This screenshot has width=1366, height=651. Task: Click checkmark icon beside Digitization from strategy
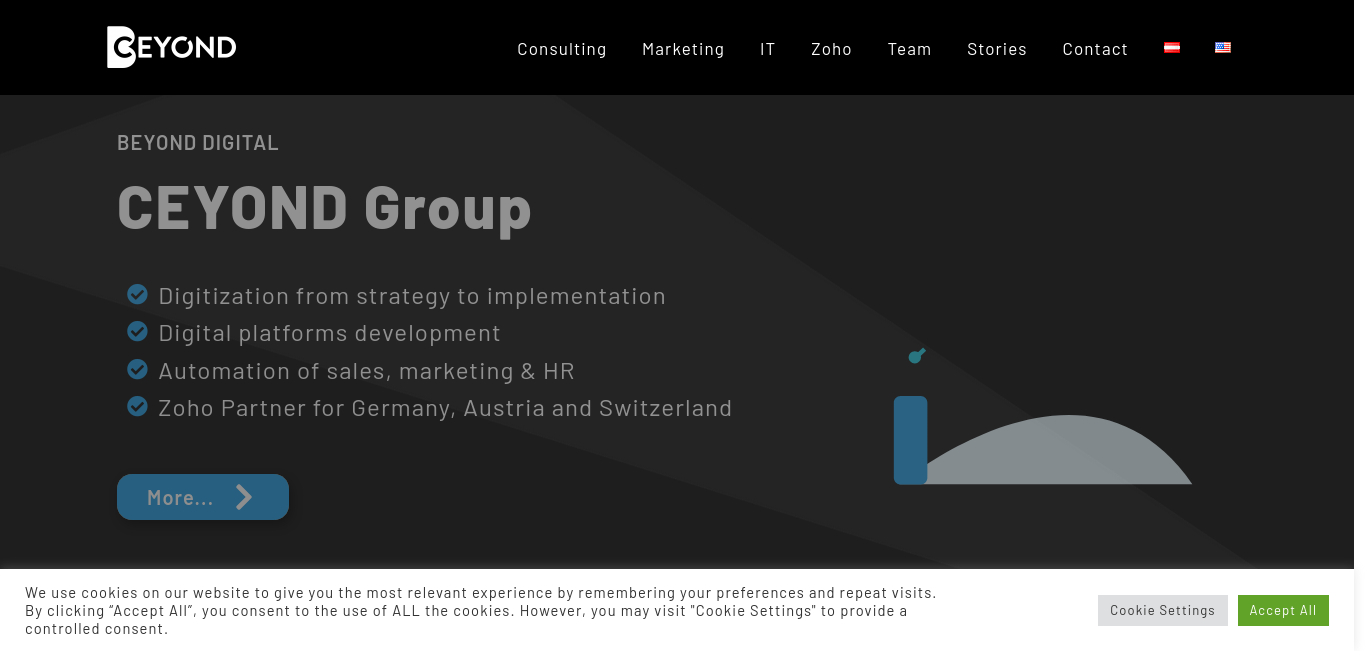click(138, 294)
